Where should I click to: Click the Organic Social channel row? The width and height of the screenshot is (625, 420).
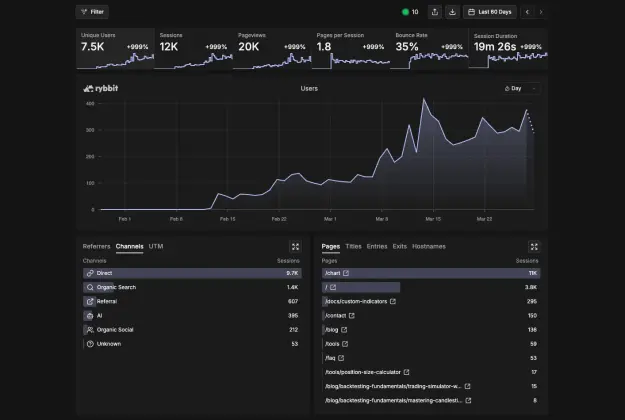192,330
